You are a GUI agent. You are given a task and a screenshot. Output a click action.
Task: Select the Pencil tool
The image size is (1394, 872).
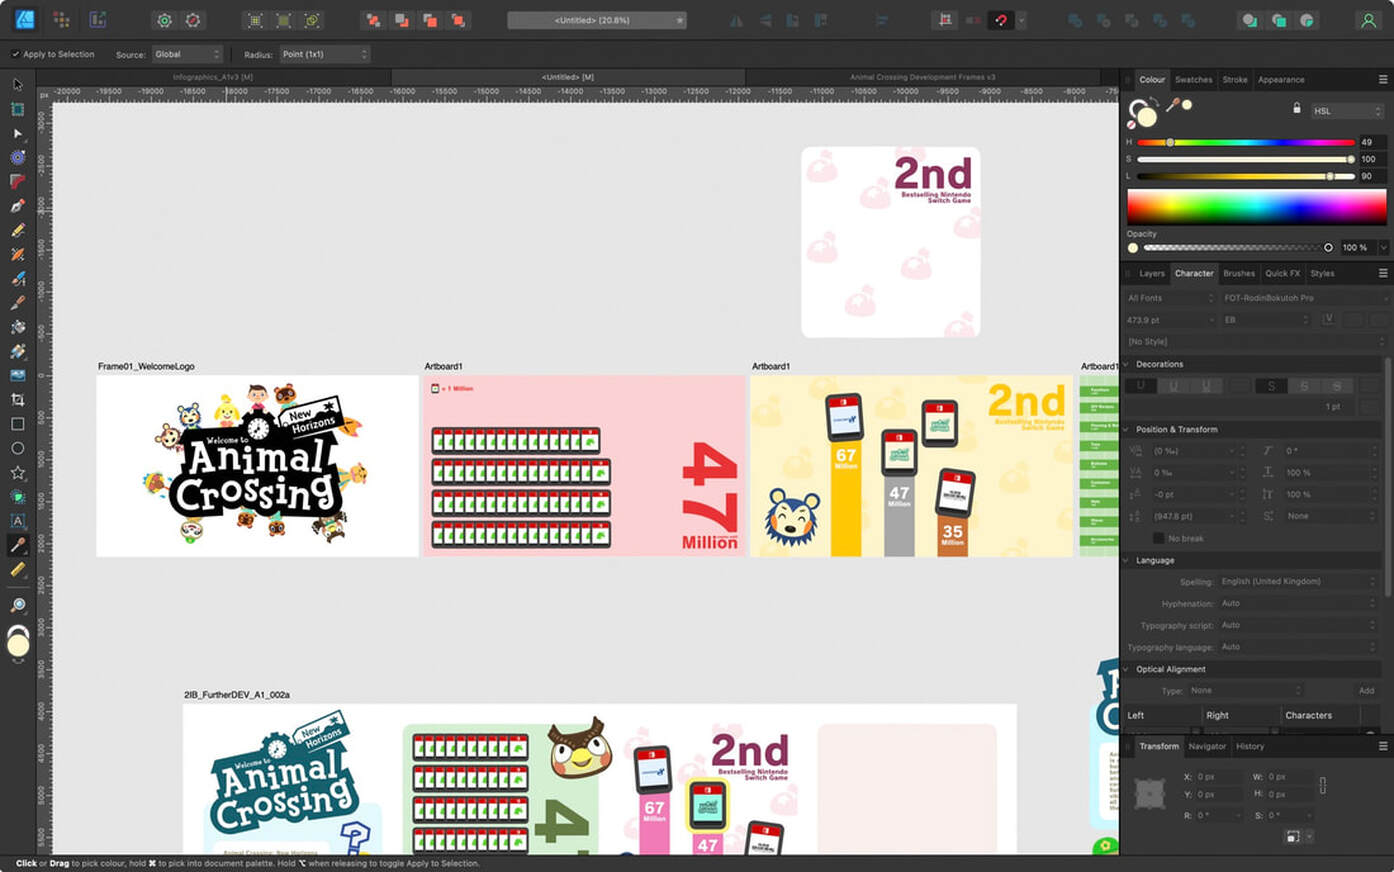(x=17, y=230)
